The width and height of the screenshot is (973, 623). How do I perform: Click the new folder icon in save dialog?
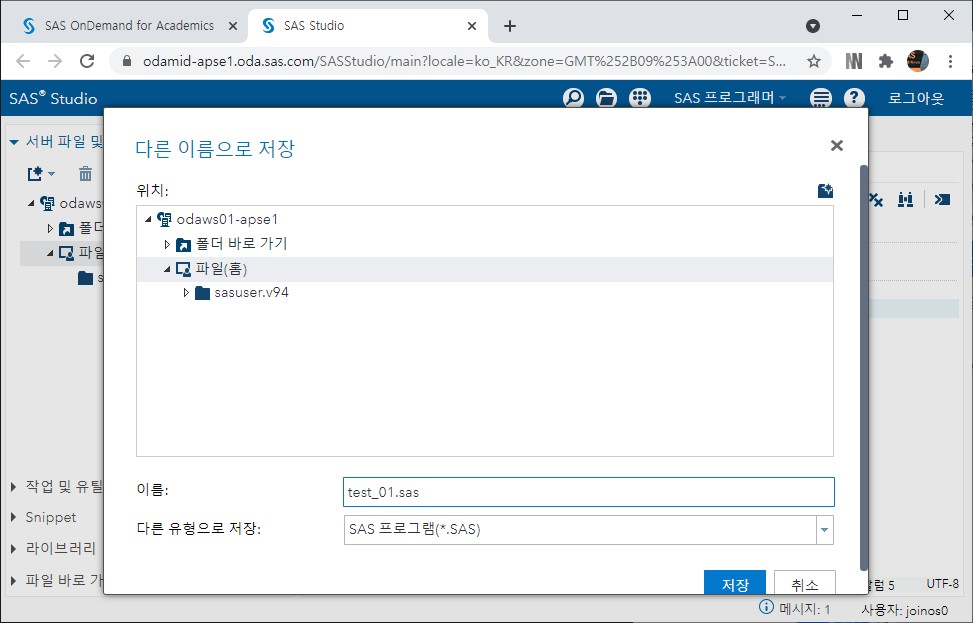click(825, 190)
